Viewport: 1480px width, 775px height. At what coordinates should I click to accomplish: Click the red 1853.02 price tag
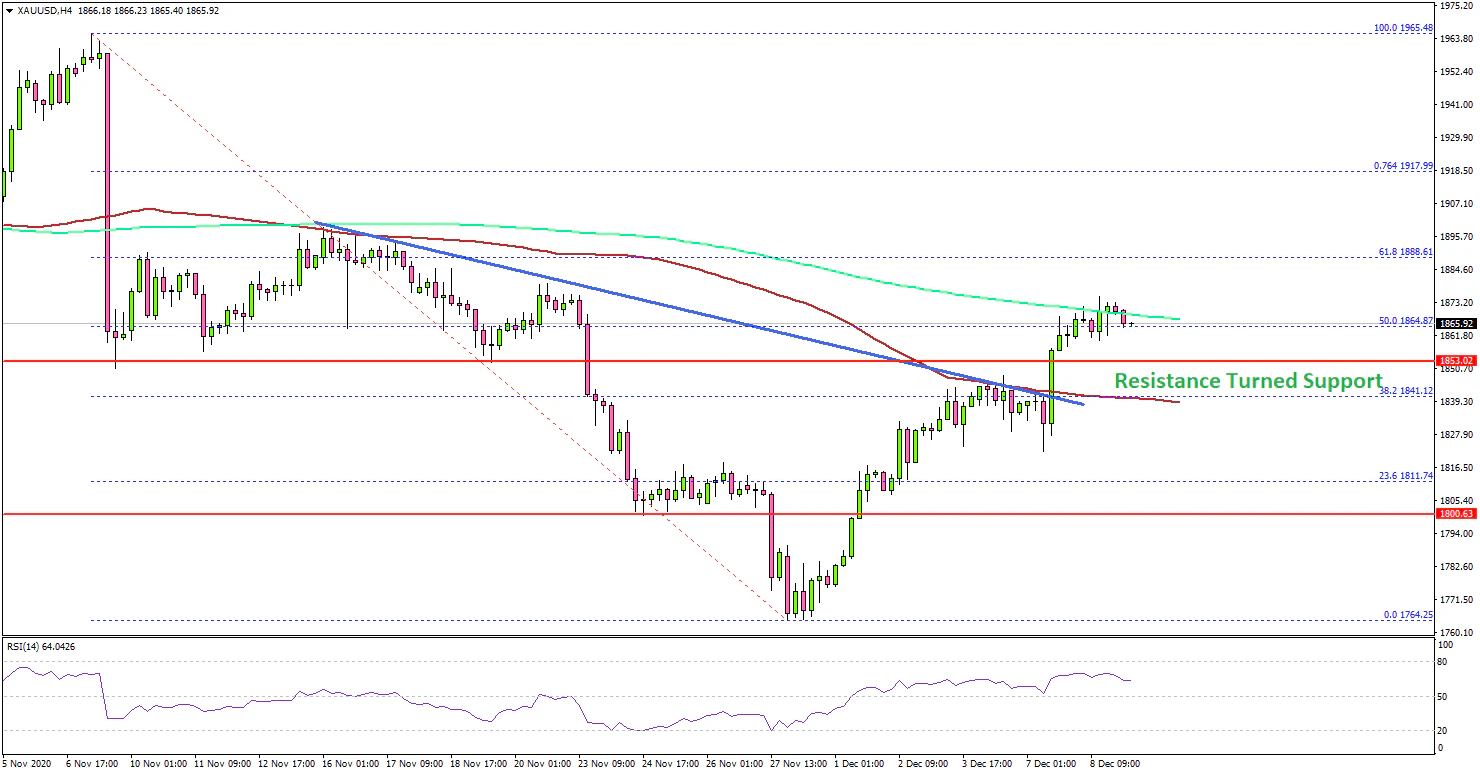click(x=1456, y=360)
